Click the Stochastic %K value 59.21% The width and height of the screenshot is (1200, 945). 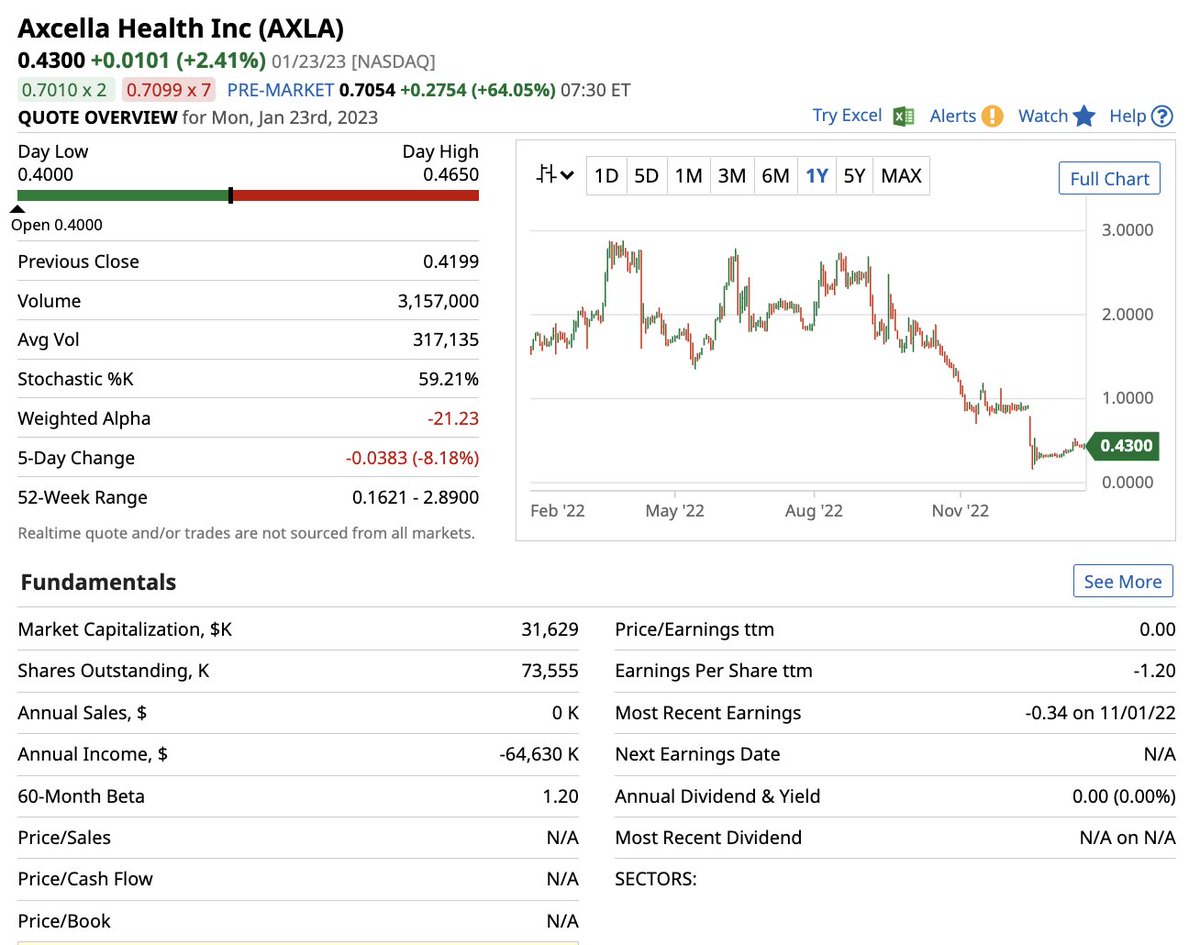(x=449, y=379)
